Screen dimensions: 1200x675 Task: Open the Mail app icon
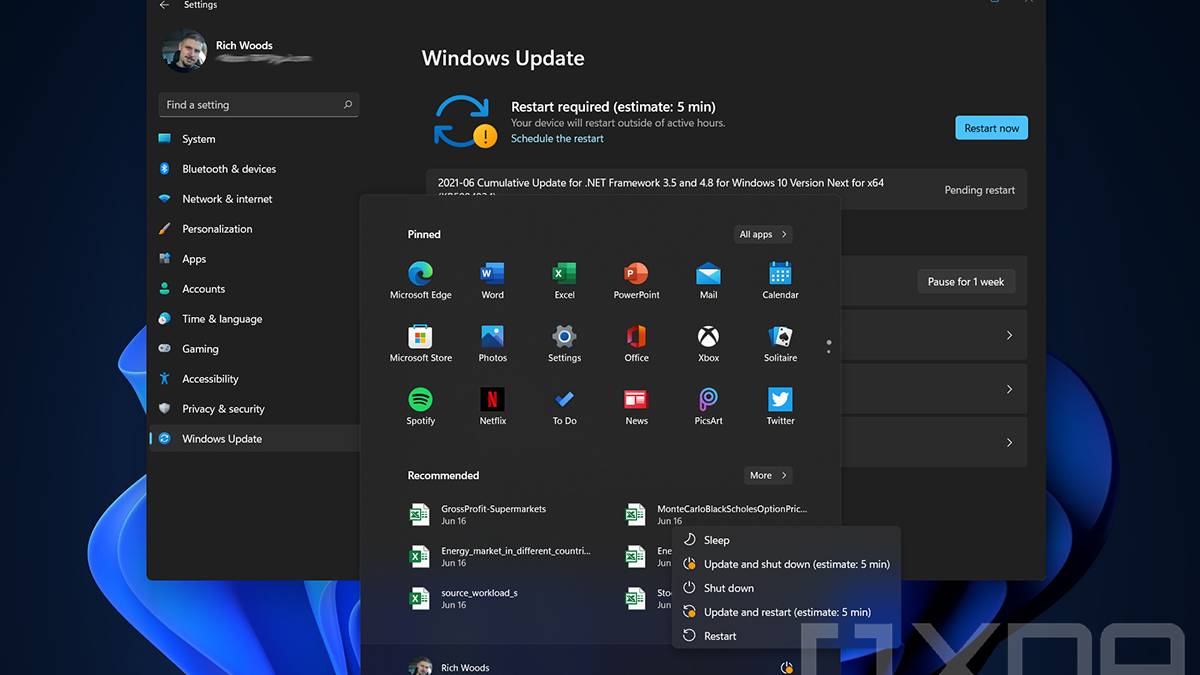click(708, 280)
